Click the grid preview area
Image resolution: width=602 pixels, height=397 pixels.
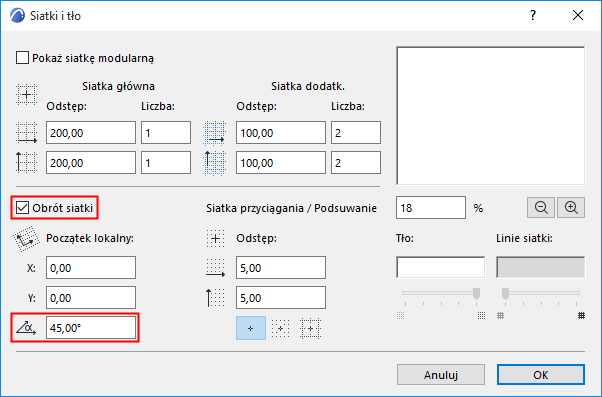point(491,116)
